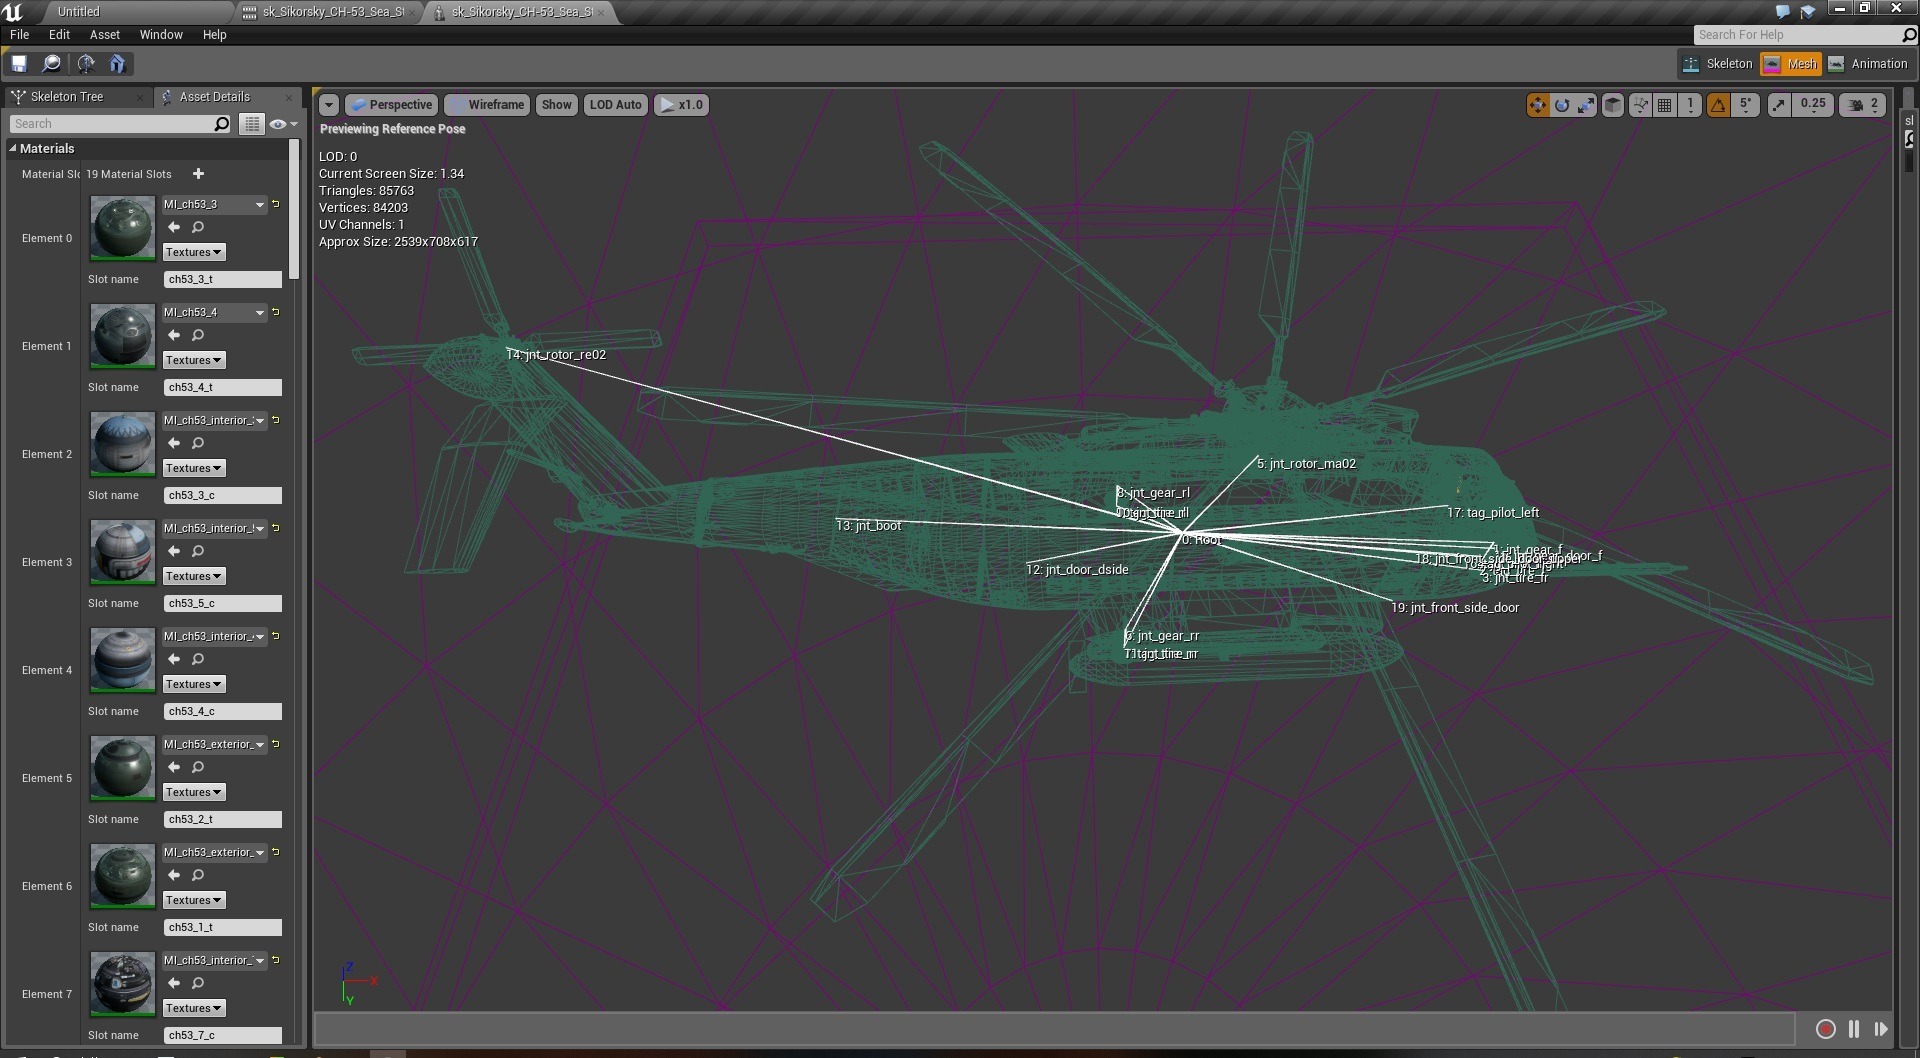Start recording with the red record button

1825,1029
